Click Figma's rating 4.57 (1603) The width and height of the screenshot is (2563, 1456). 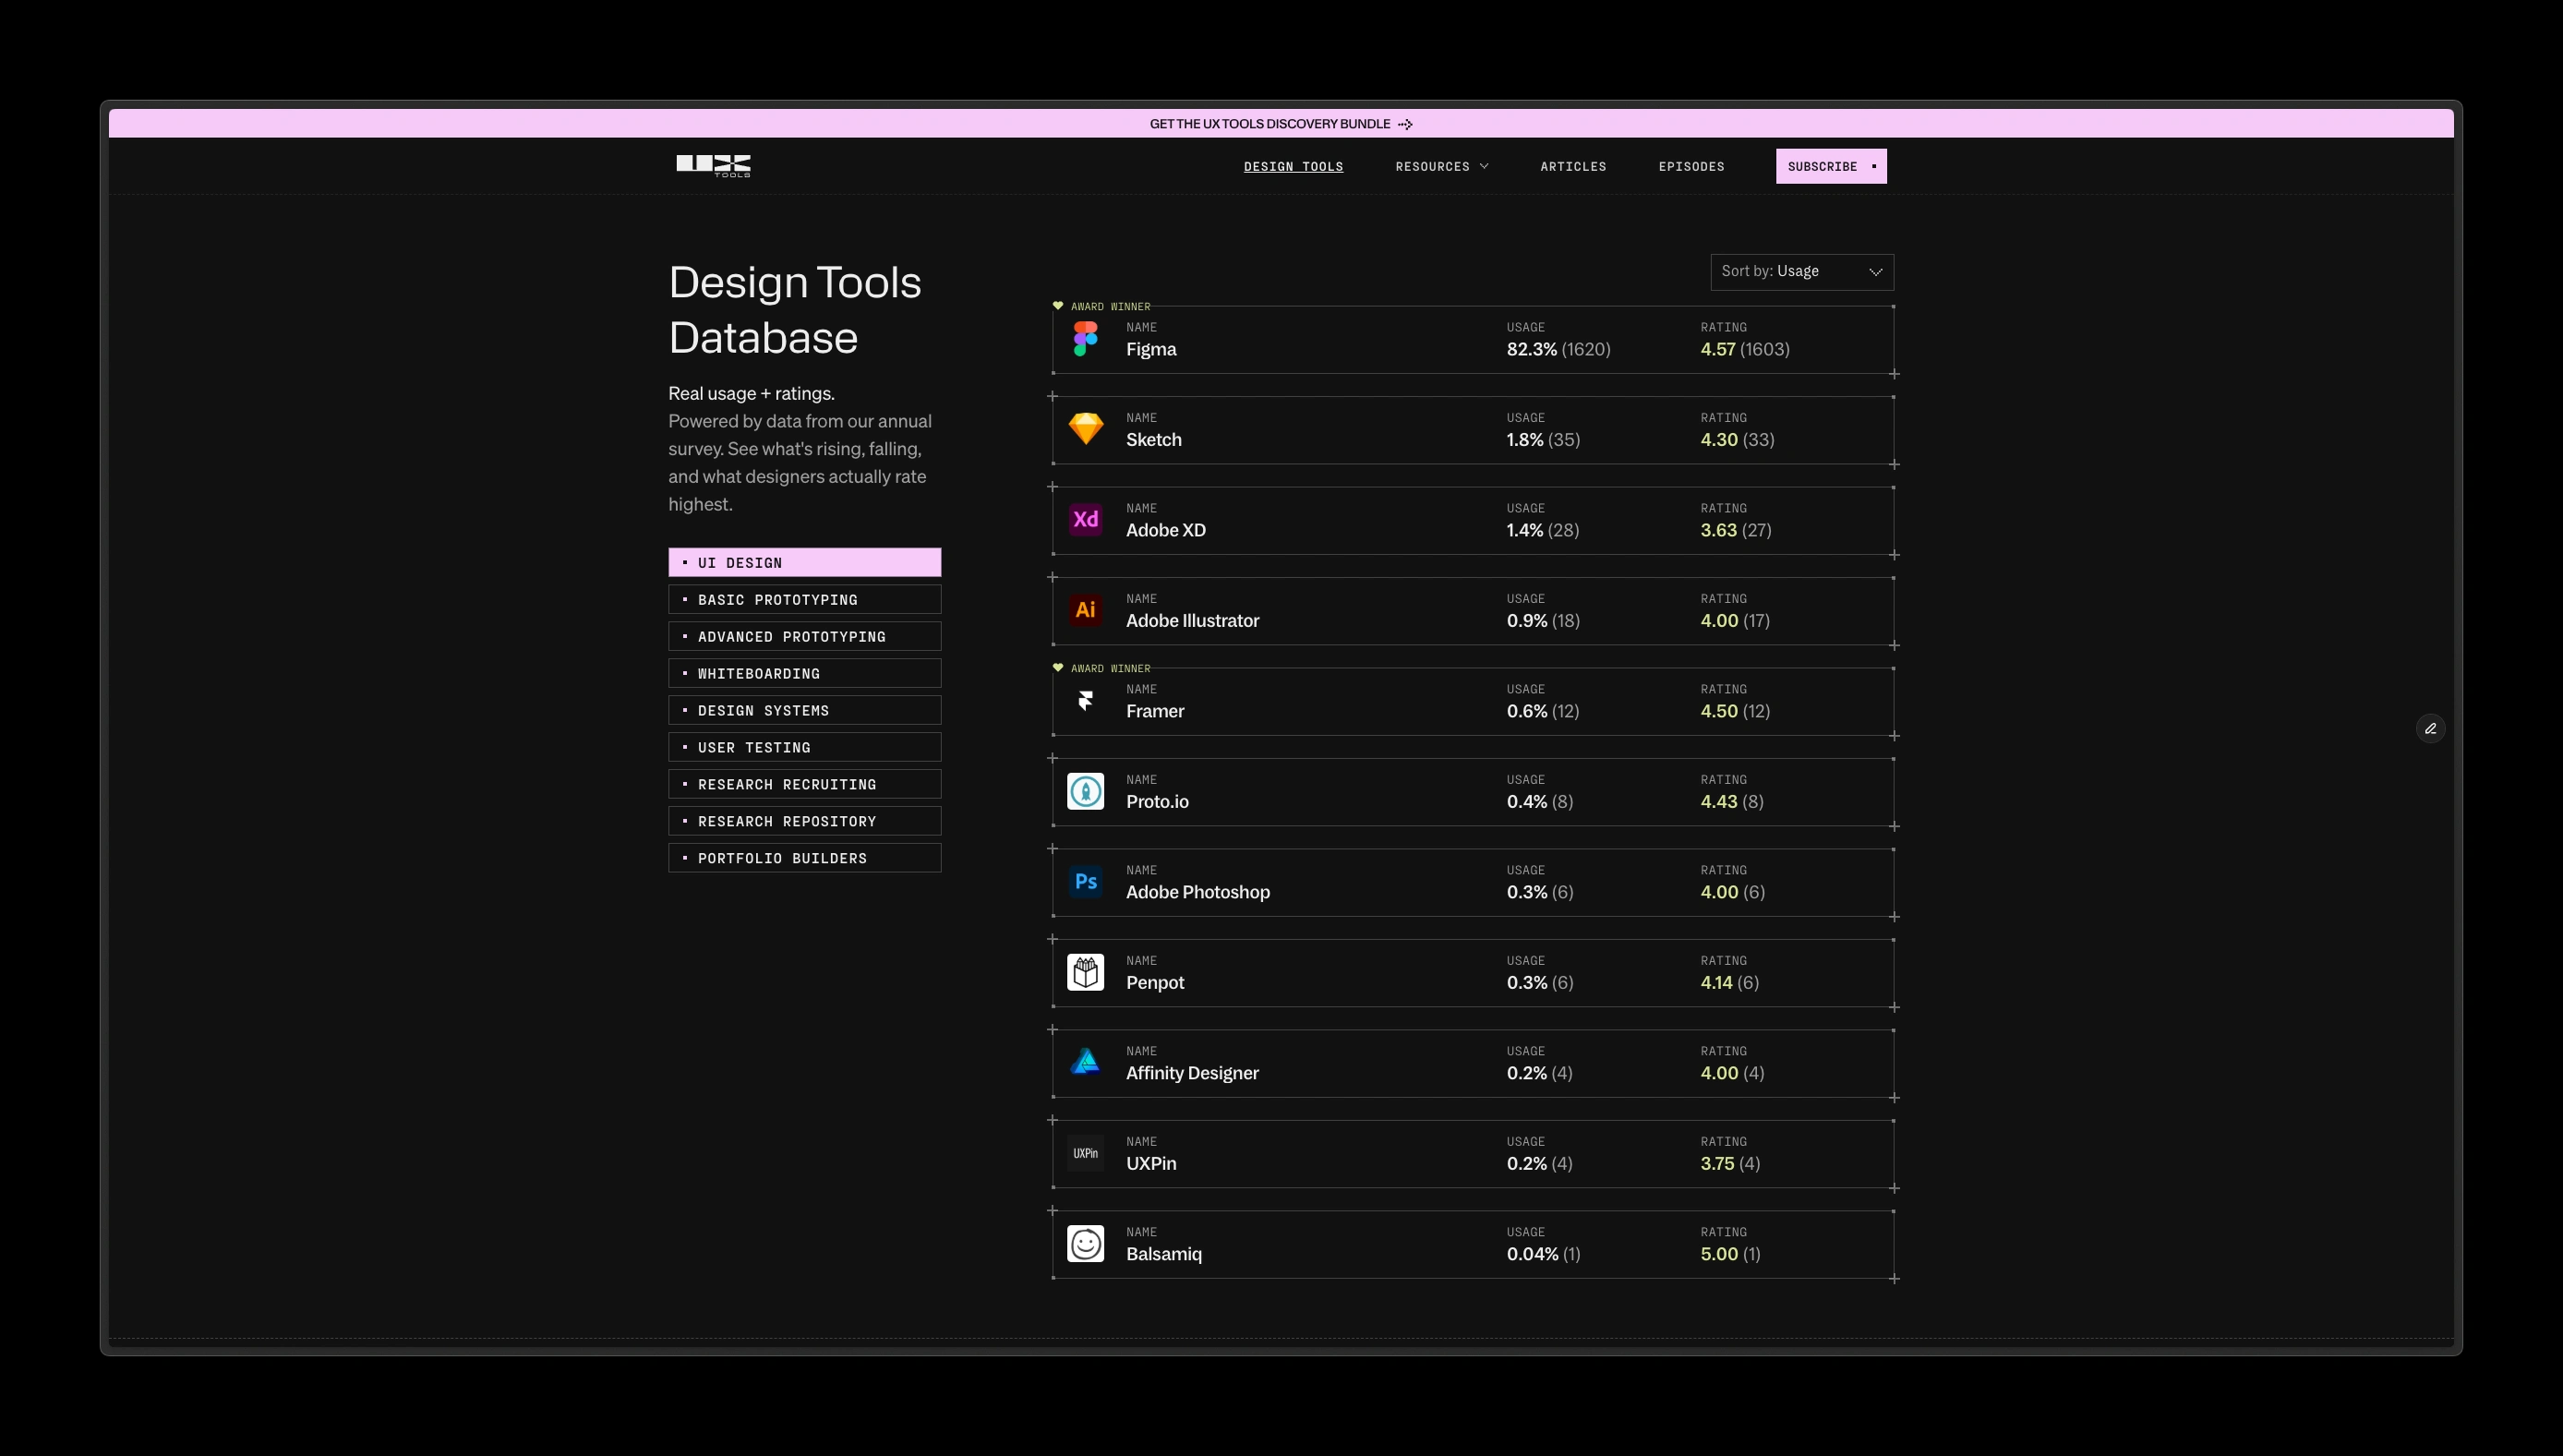pyautogui.click(x=1745, y=350)
